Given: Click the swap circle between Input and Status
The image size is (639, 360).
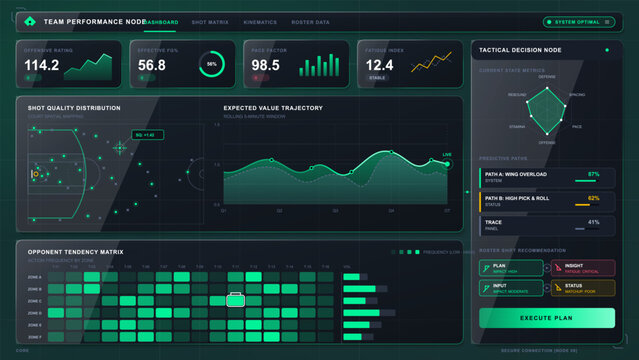Looking at the screenshot, I should [547, 288].
